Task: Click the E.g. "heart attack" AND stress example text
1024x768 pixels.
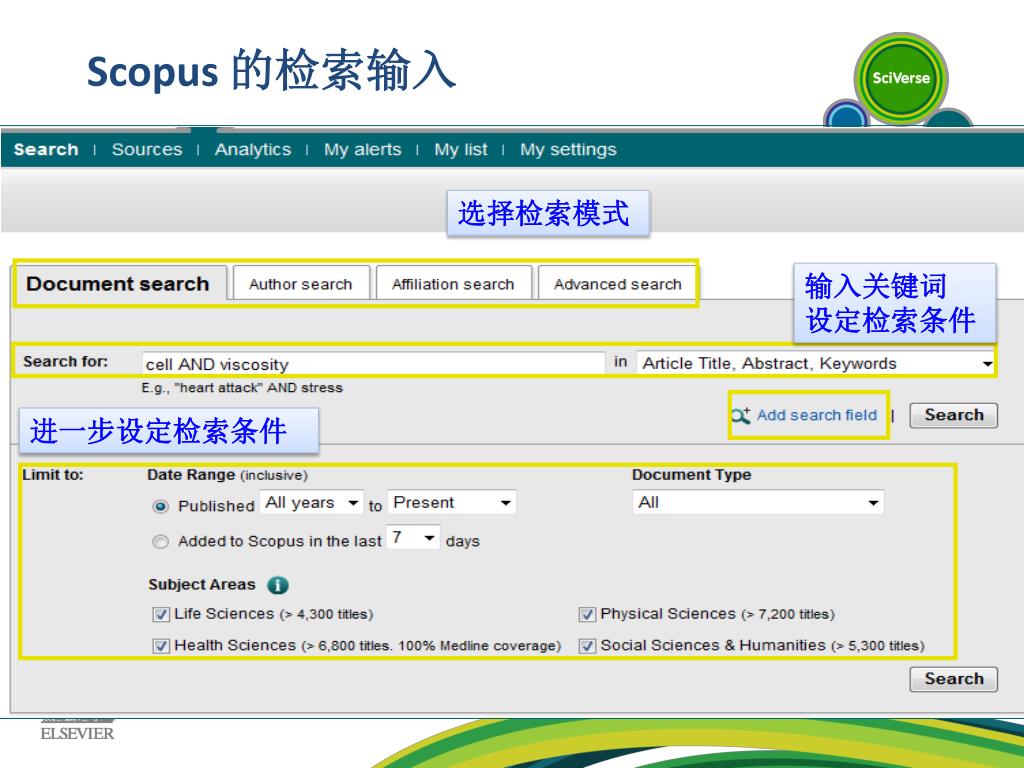Action: [x=242, y=388]
